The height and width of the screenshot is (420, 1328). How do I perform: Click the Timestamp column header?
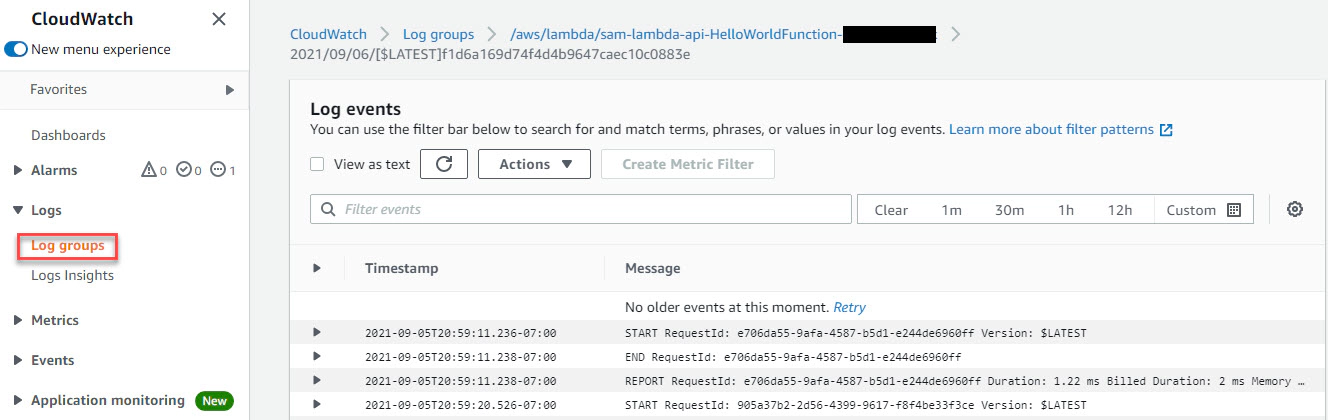coord(401,268)
